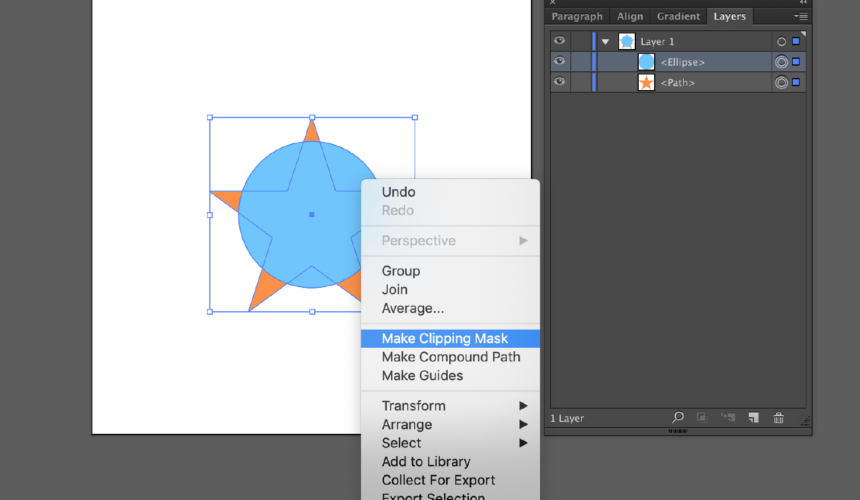This screenshot has width=860, height=500.
Task: Click the blue selection square for Layer 1
Action: point(796,41)
